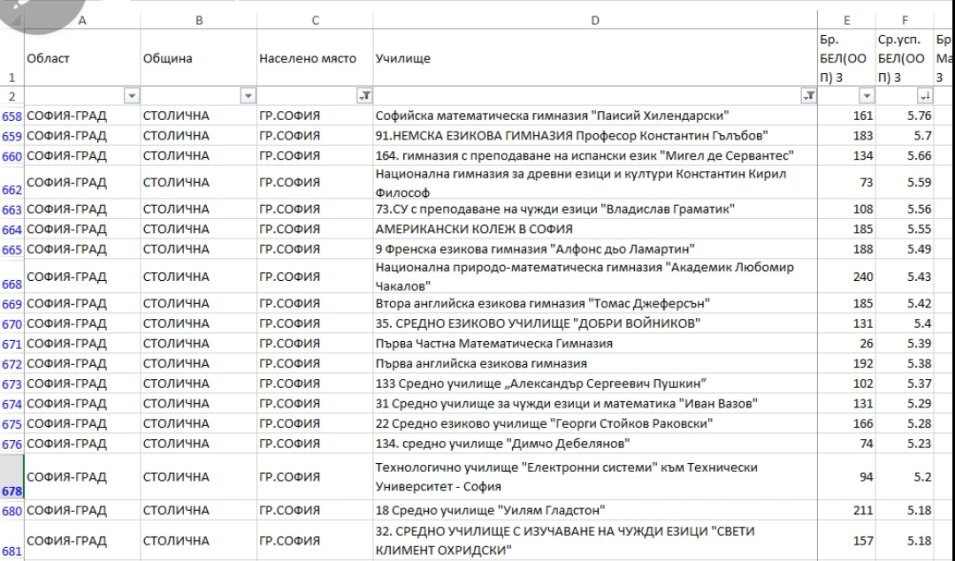Select column D by its header
Screen dimensions: 955x561
pyautogui.click(x=595, y=19)
